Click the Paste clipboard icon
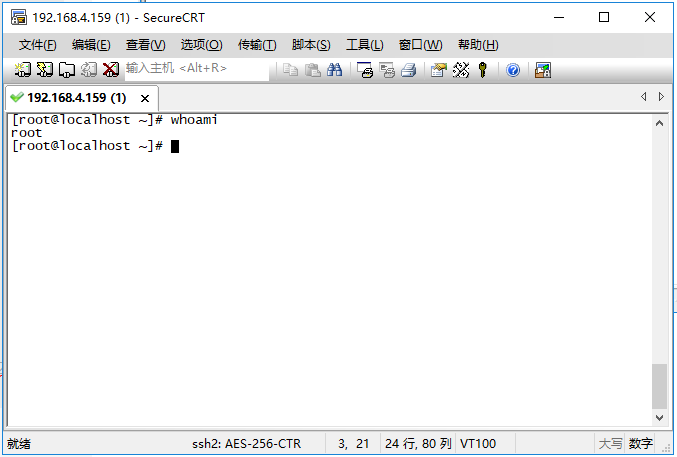Image resolution: width=677 pixels, height=457 pixels. [313, 70]
